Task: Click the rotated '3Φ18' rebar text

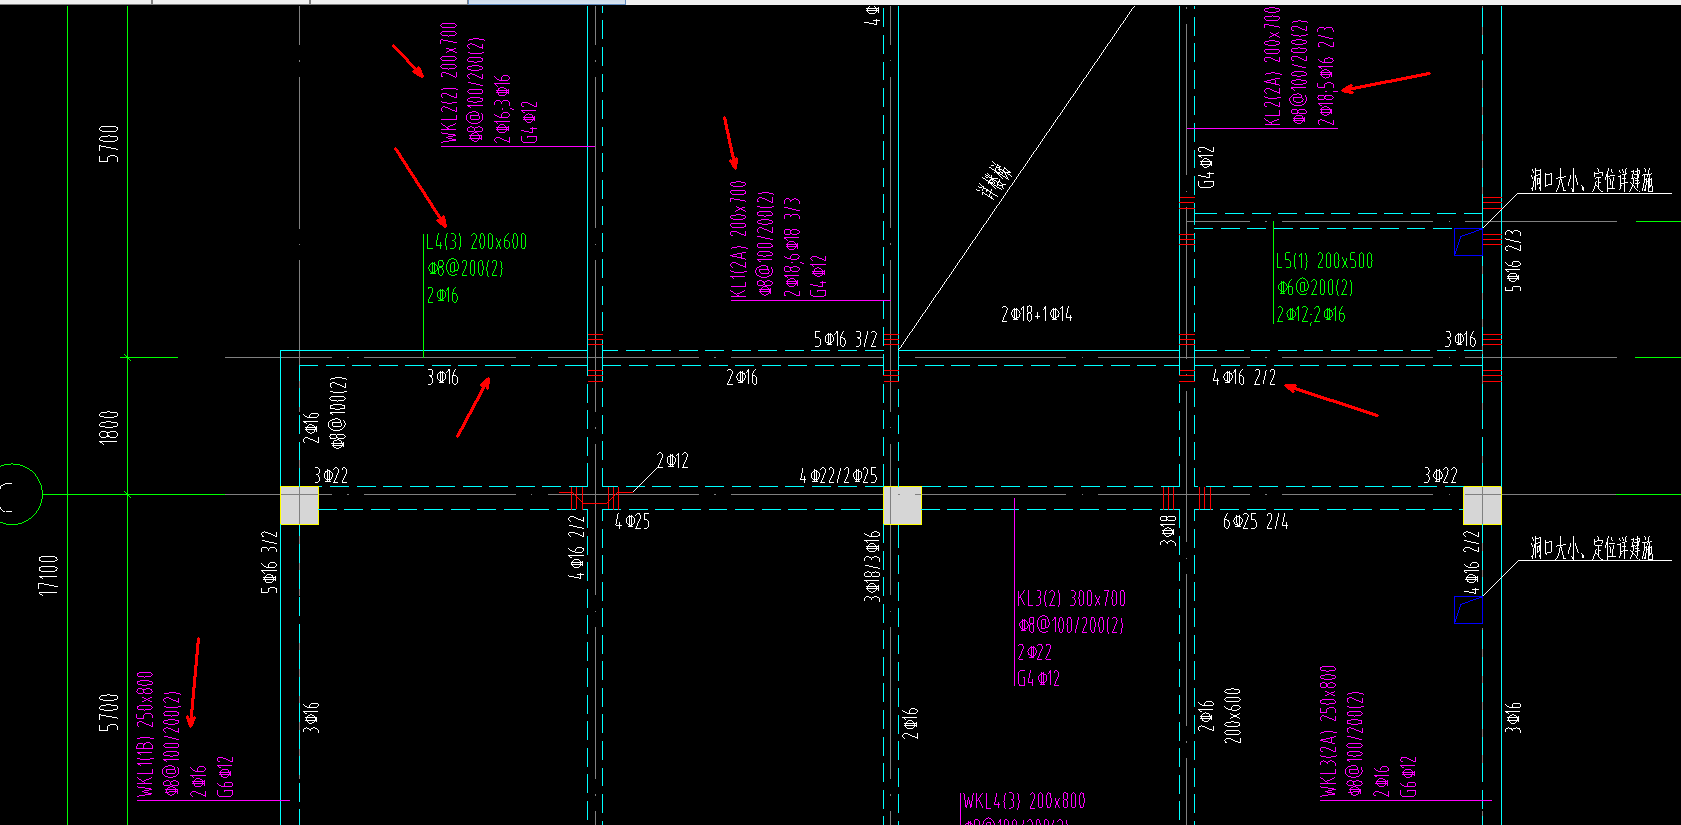Action: click(x=1167, y=529)
